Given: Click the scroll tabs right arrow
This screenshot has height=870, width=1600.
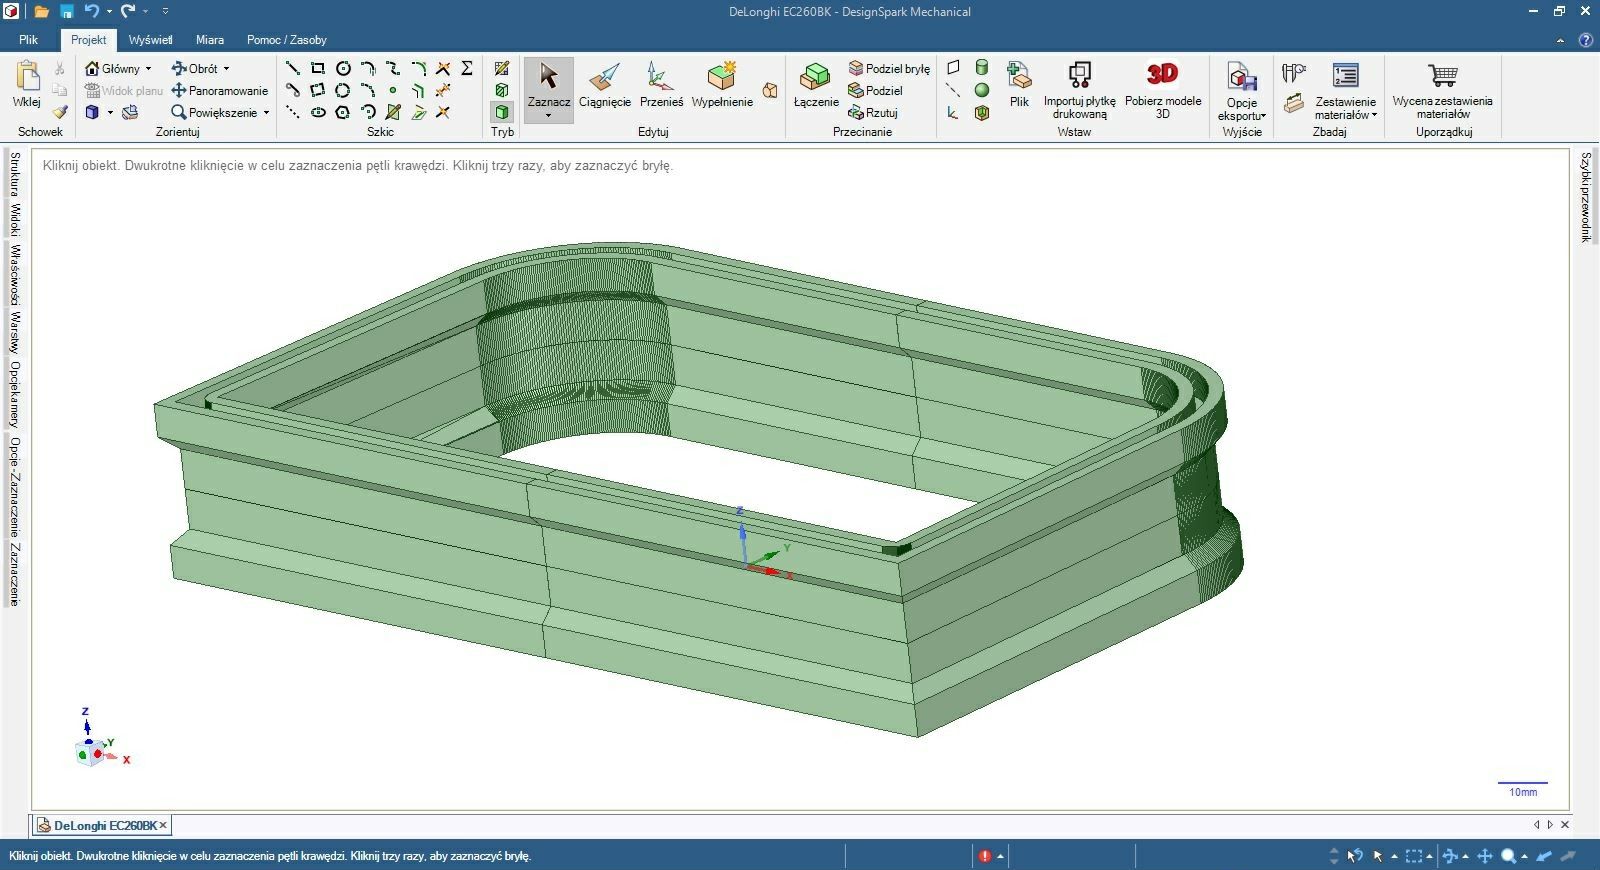Looking at the screenshot, I should click(1550, 825).
